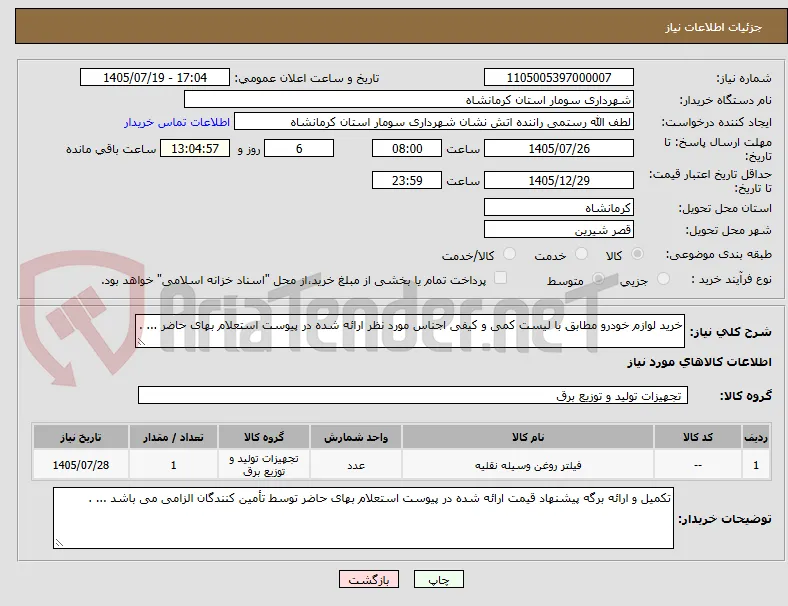Click the بازگشت (back) button
The image size is (788, 606).
click(369, 579)
